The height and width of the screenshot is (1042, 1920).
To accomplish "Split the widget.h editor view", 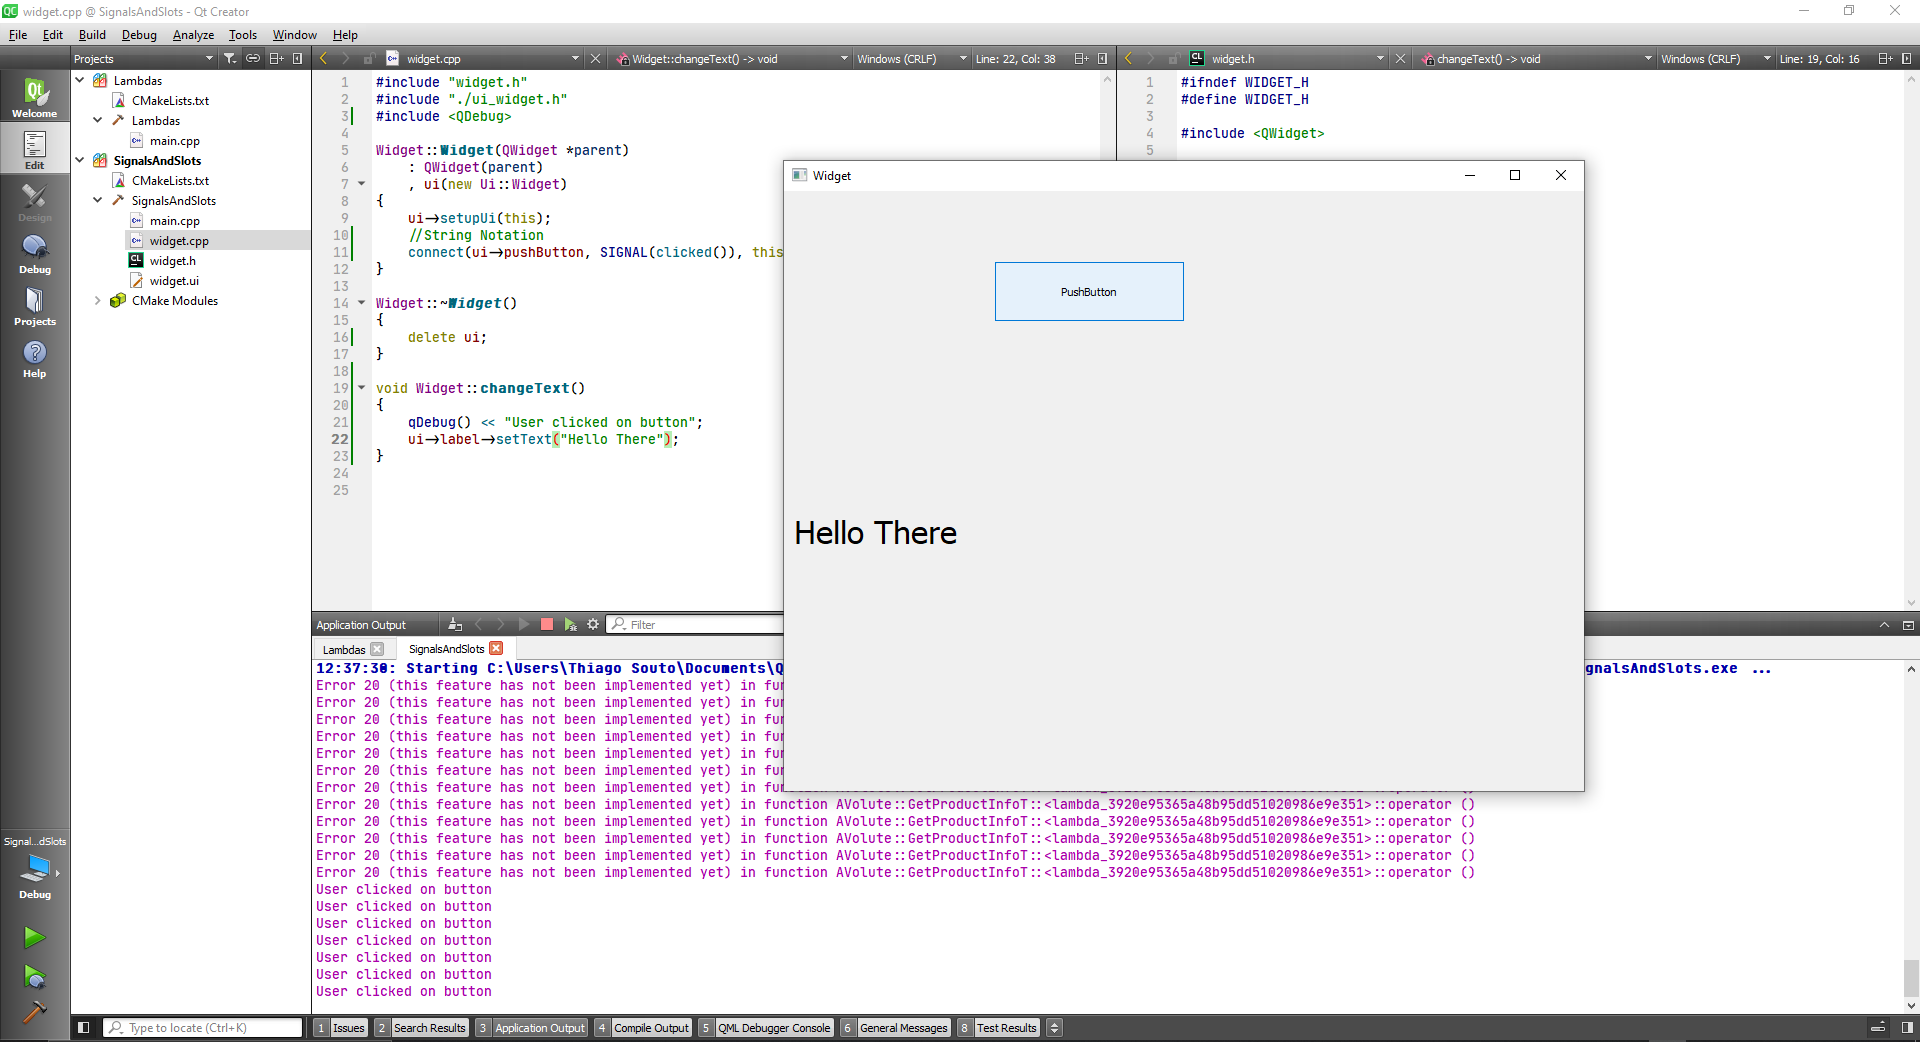I will click(x=1885, y=59).
